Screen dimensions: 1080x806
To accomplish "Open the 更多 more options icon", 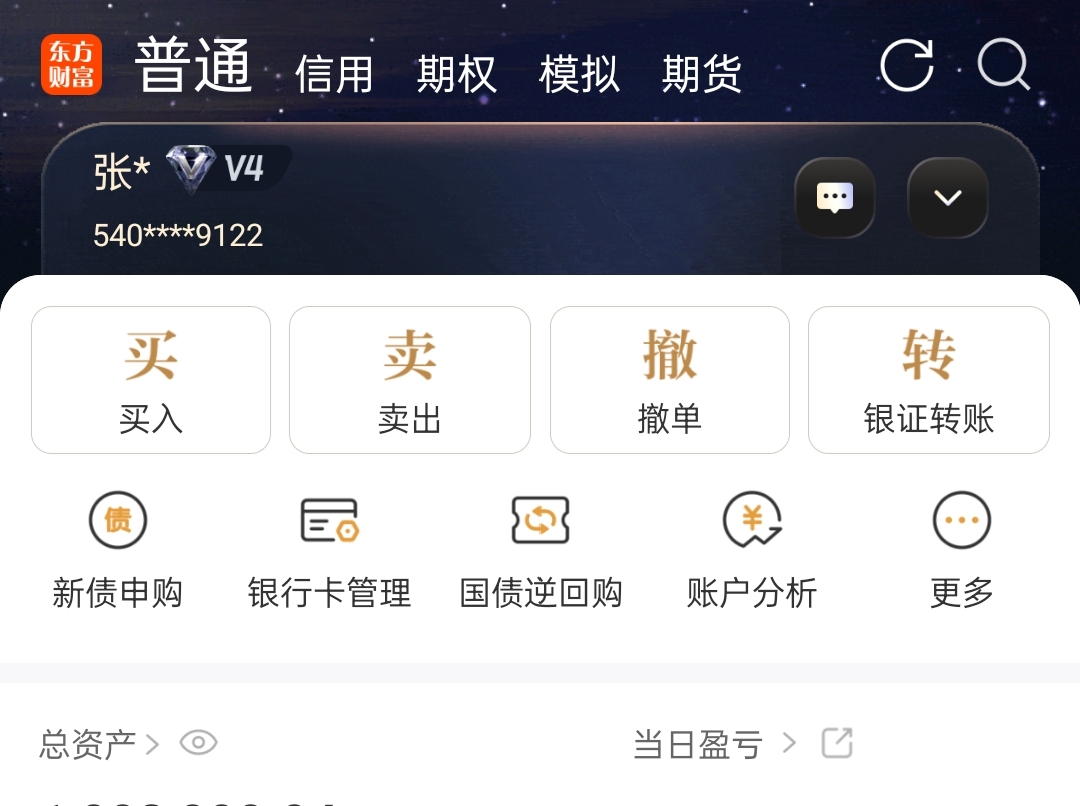I will point(962,552).
